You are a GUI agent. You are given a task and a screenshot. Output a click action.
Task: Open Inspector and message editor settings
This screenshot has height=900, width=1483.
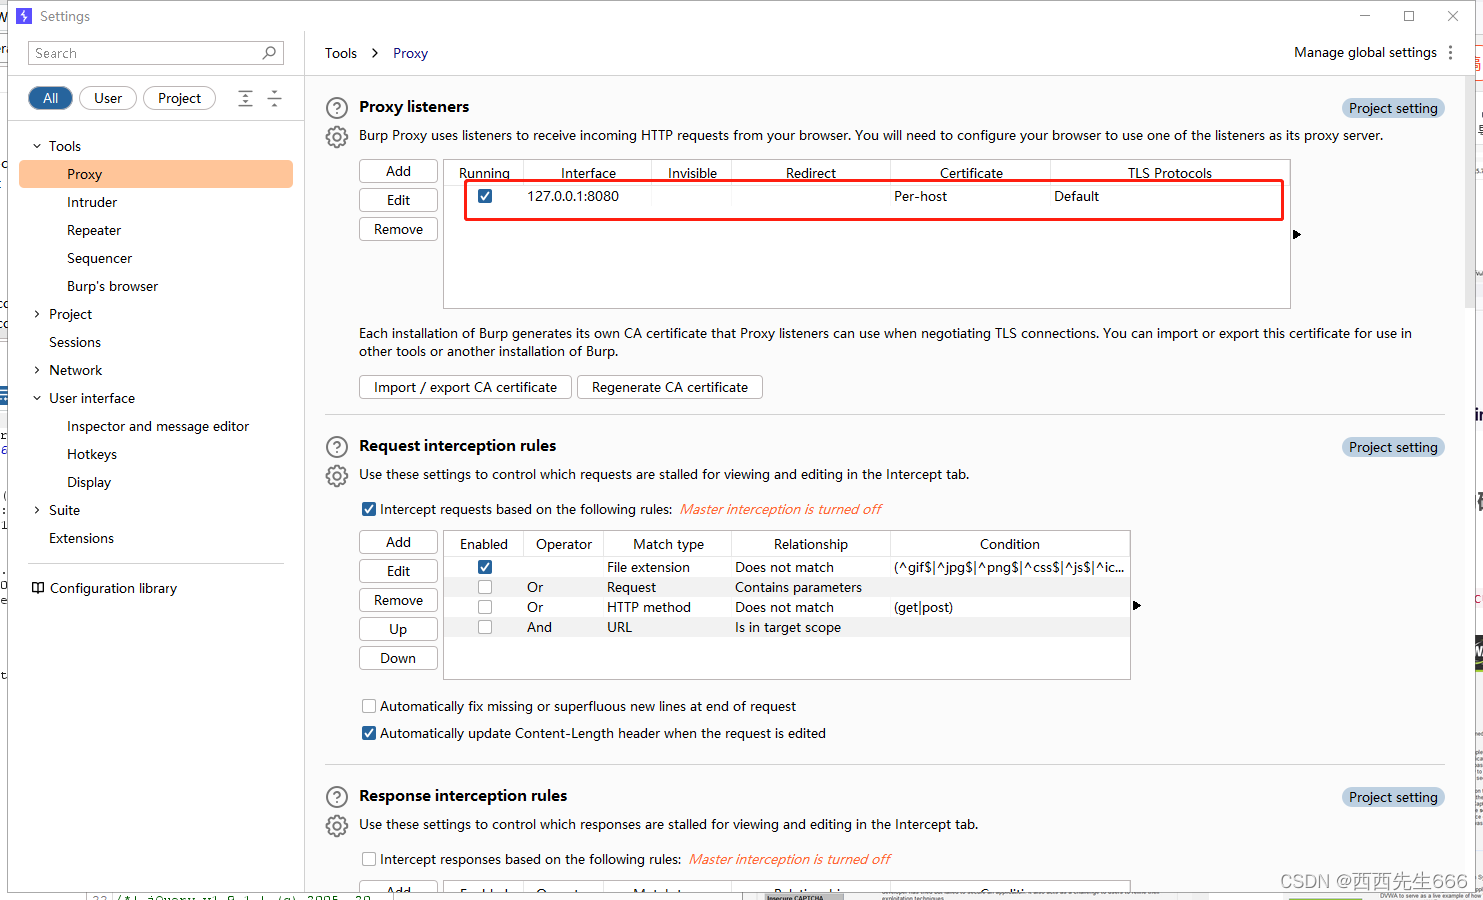[158, 426]
